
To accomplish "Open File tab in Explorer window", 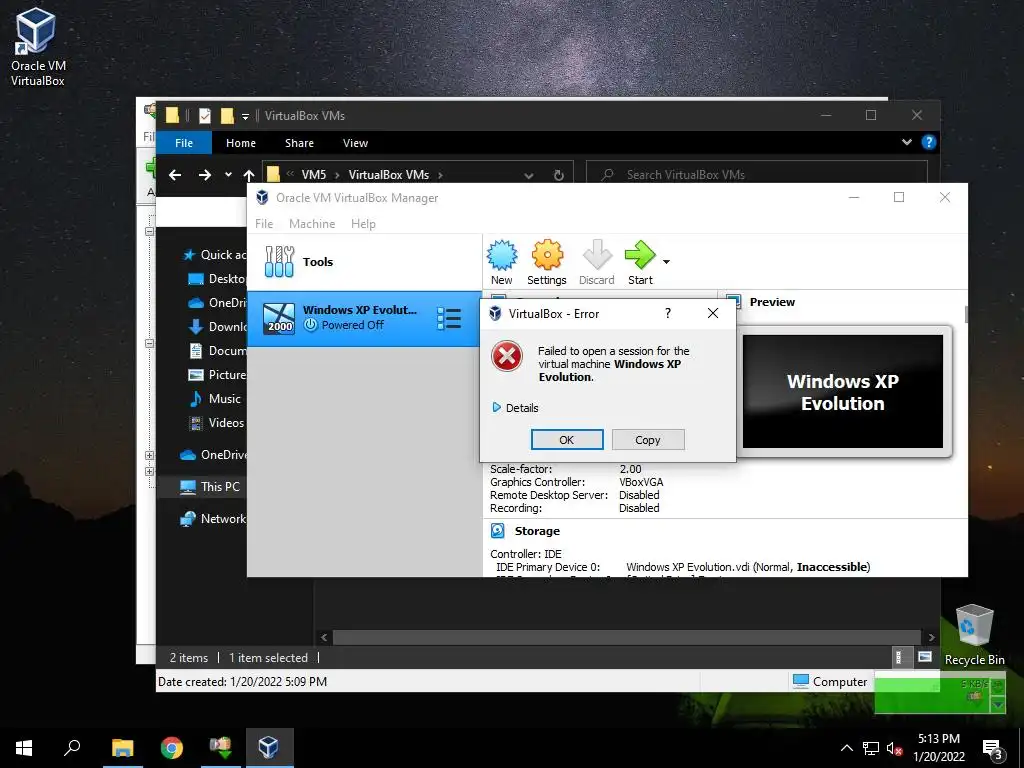I will tap(184, 142).
